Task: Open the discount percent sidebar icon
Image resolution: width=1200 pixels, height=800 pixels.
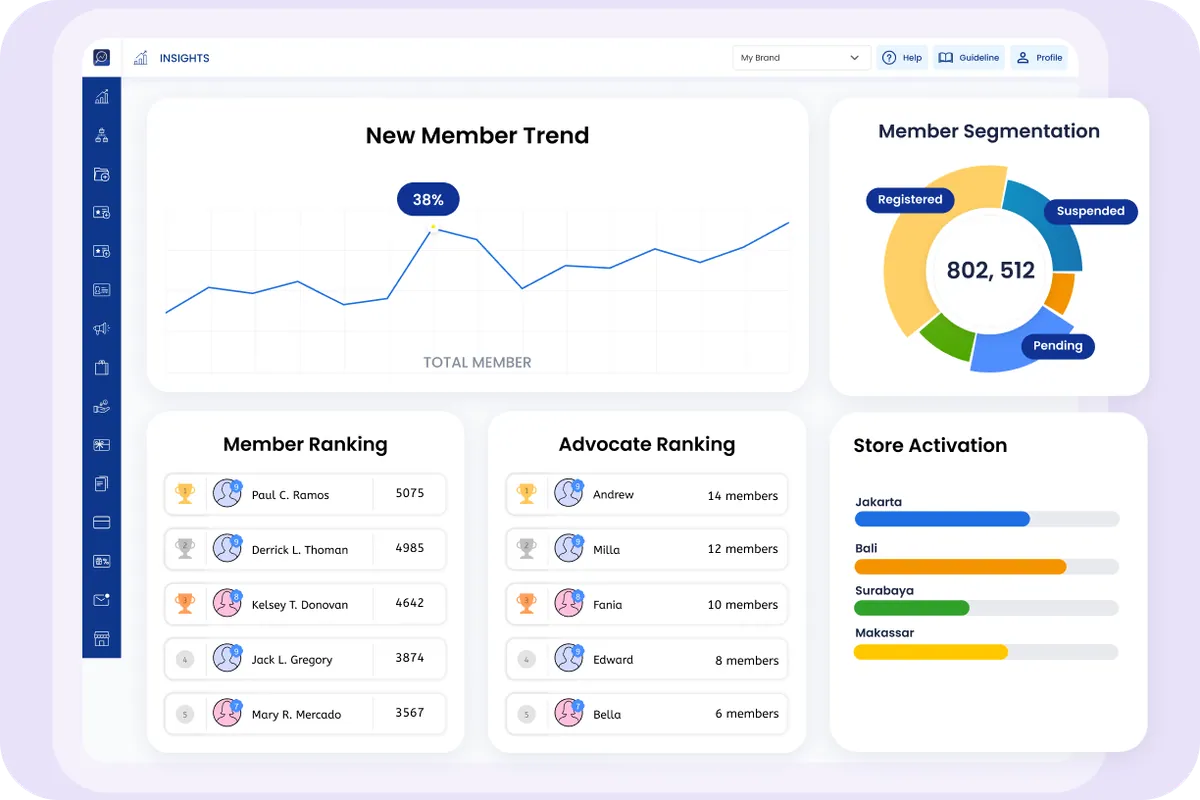Action: click(101, 561)
